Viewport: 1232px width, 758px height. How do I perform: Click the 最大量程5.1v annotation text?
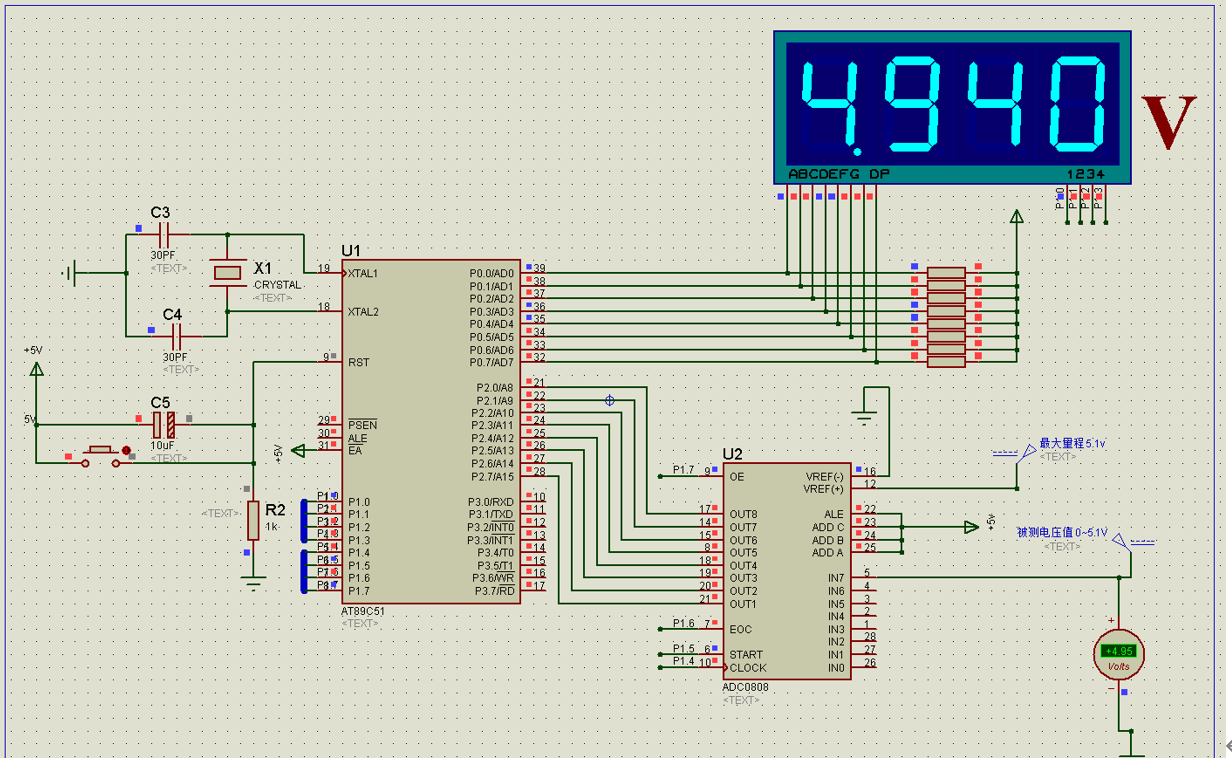pos(1073,443)
